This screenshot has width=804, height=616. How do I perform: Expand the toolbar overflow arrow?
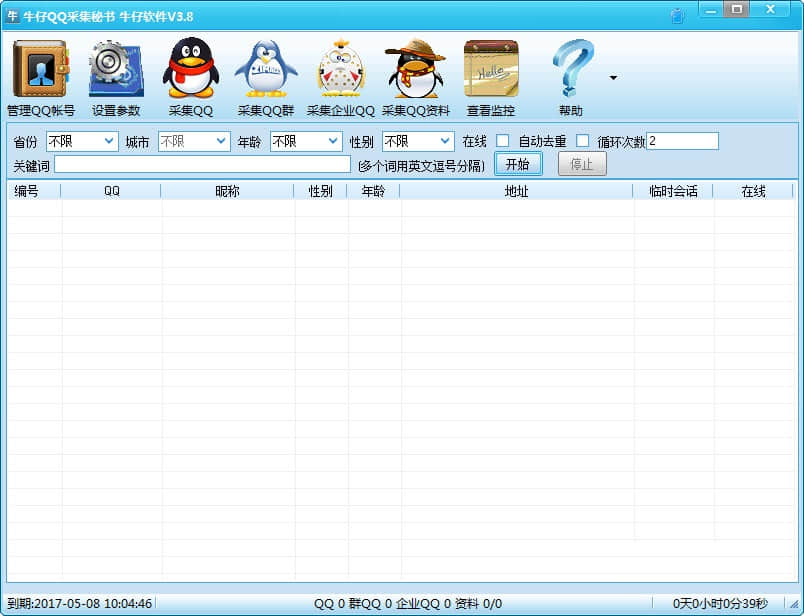pyautogui.click(x=613, y=78)
